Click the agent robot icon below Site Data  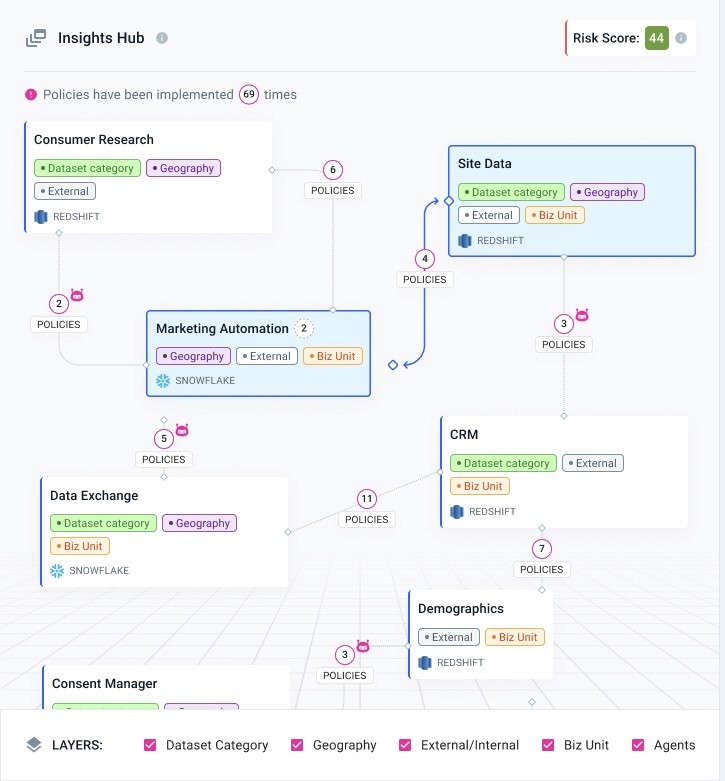582,315
